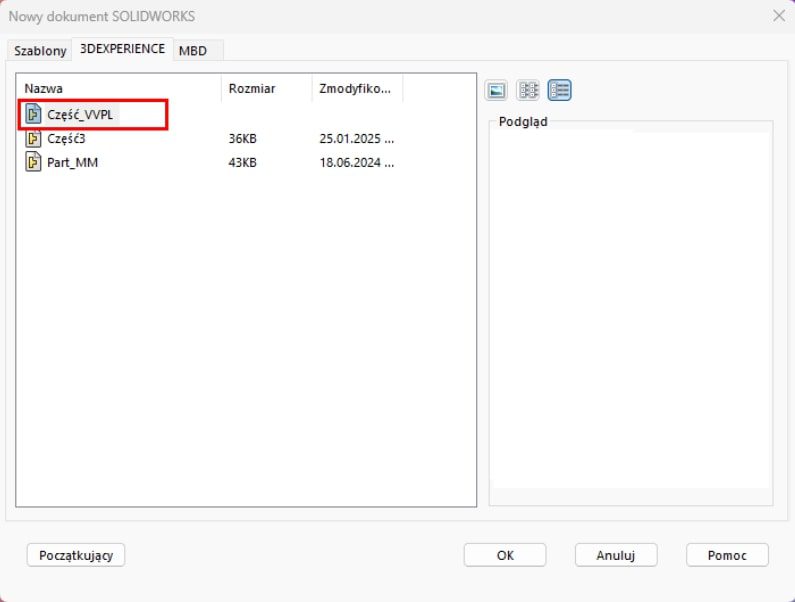Click the Część3 part file icon
This screenshot has width=795, height=602.
[33, 138]
